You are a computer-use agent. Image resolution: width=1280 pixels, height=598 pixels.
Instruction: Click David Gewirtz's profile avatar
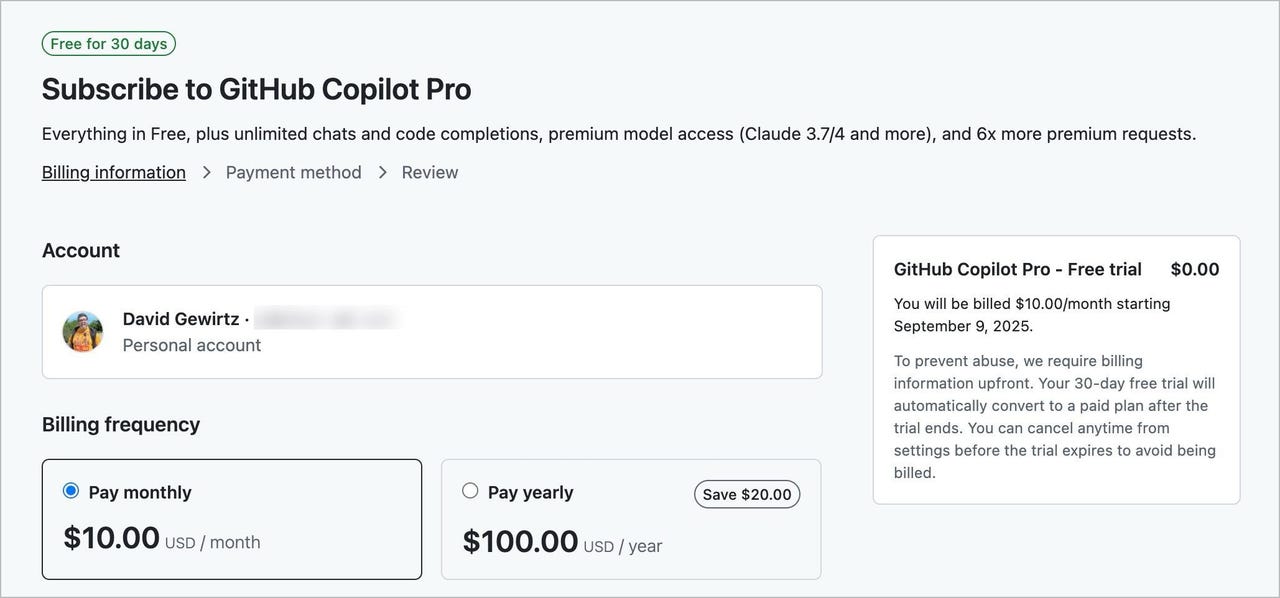[83, 331]
